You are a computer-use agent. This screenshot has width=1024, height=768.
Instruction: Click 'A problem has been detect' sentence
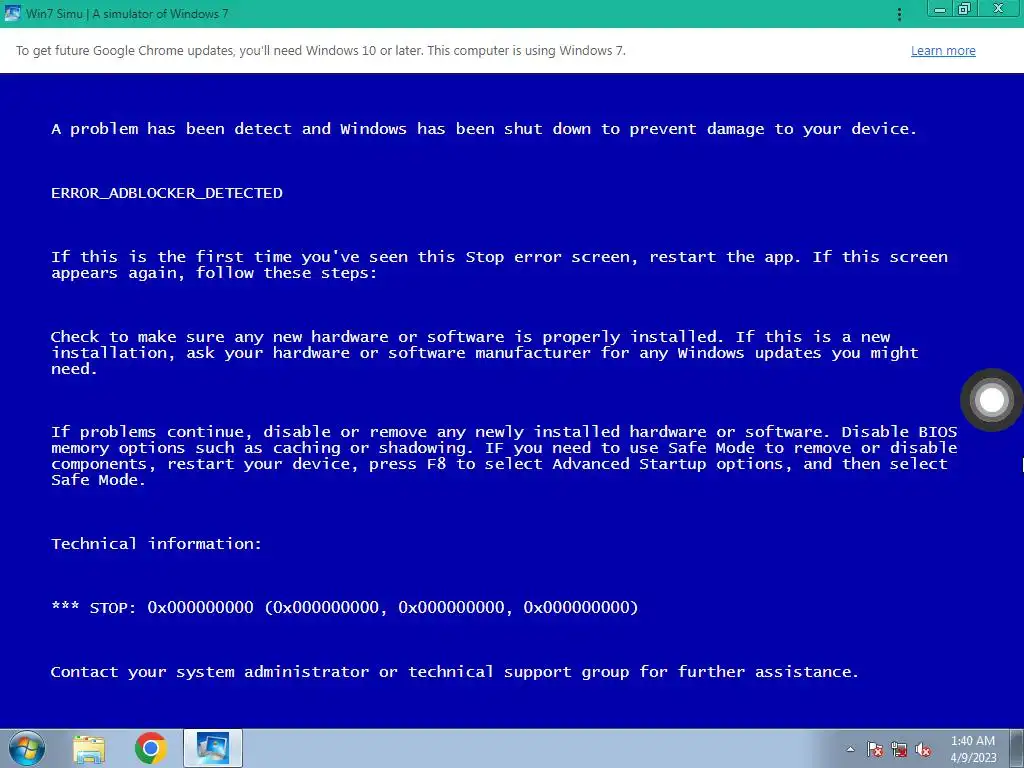484,129
